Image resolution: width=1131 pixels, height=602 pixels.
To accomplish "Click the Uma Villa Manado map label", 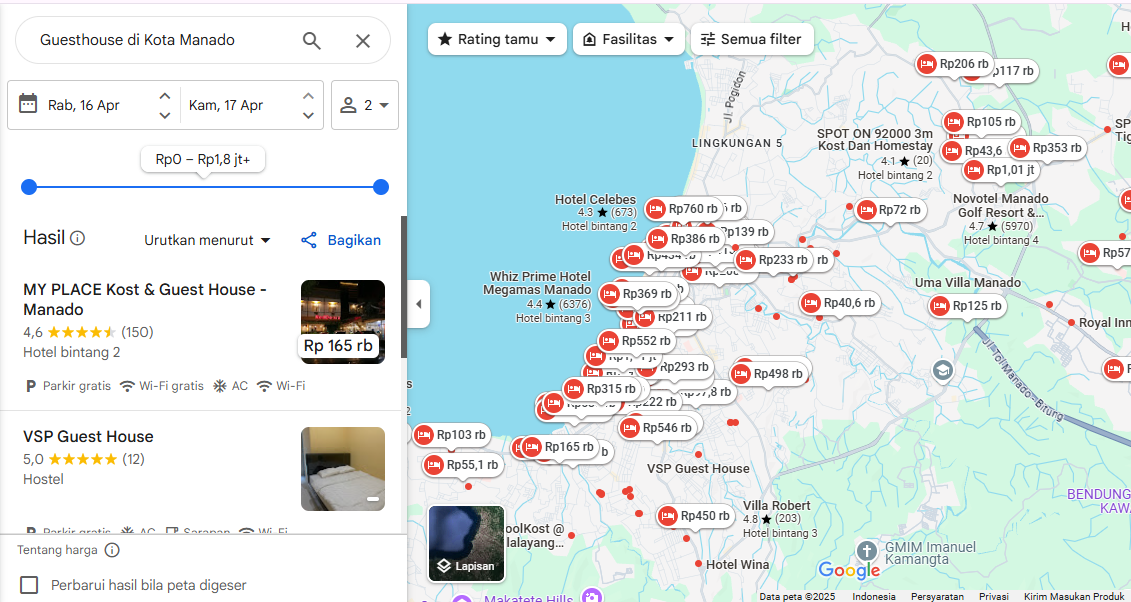I will 968,283.
